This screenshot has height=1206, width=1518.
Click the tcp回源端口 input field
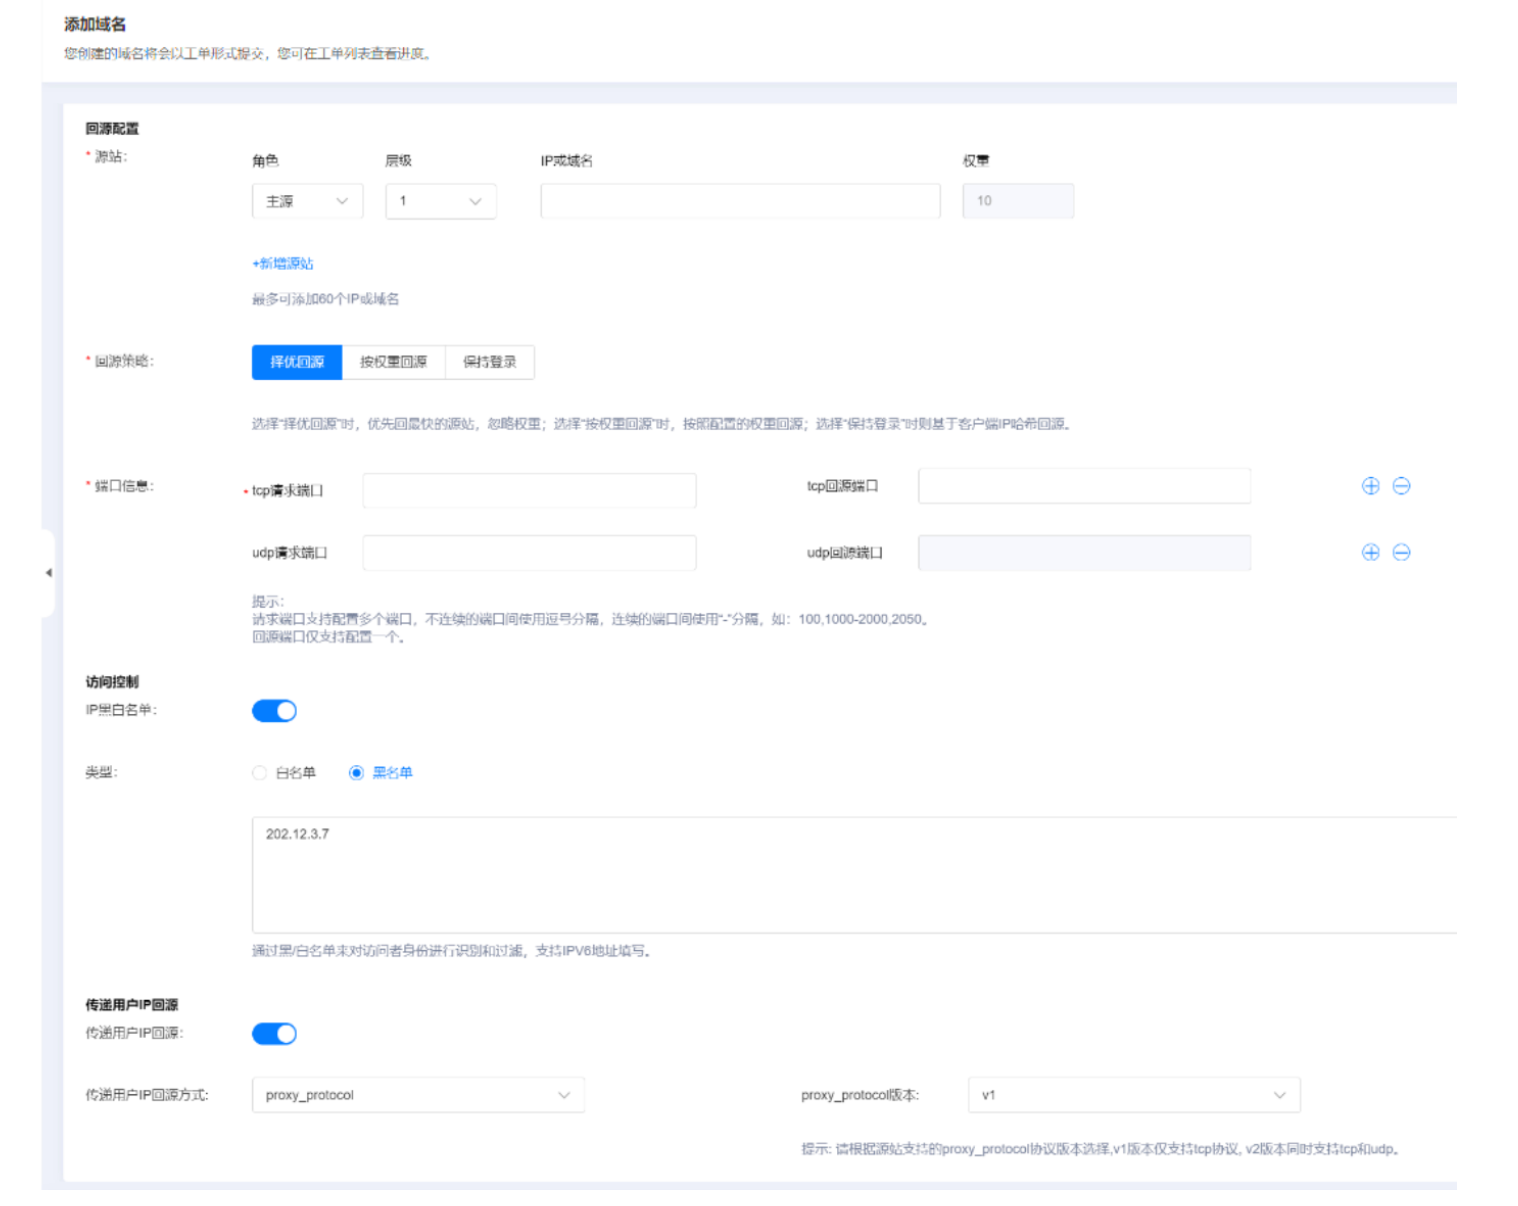(x=1084, y=486)
